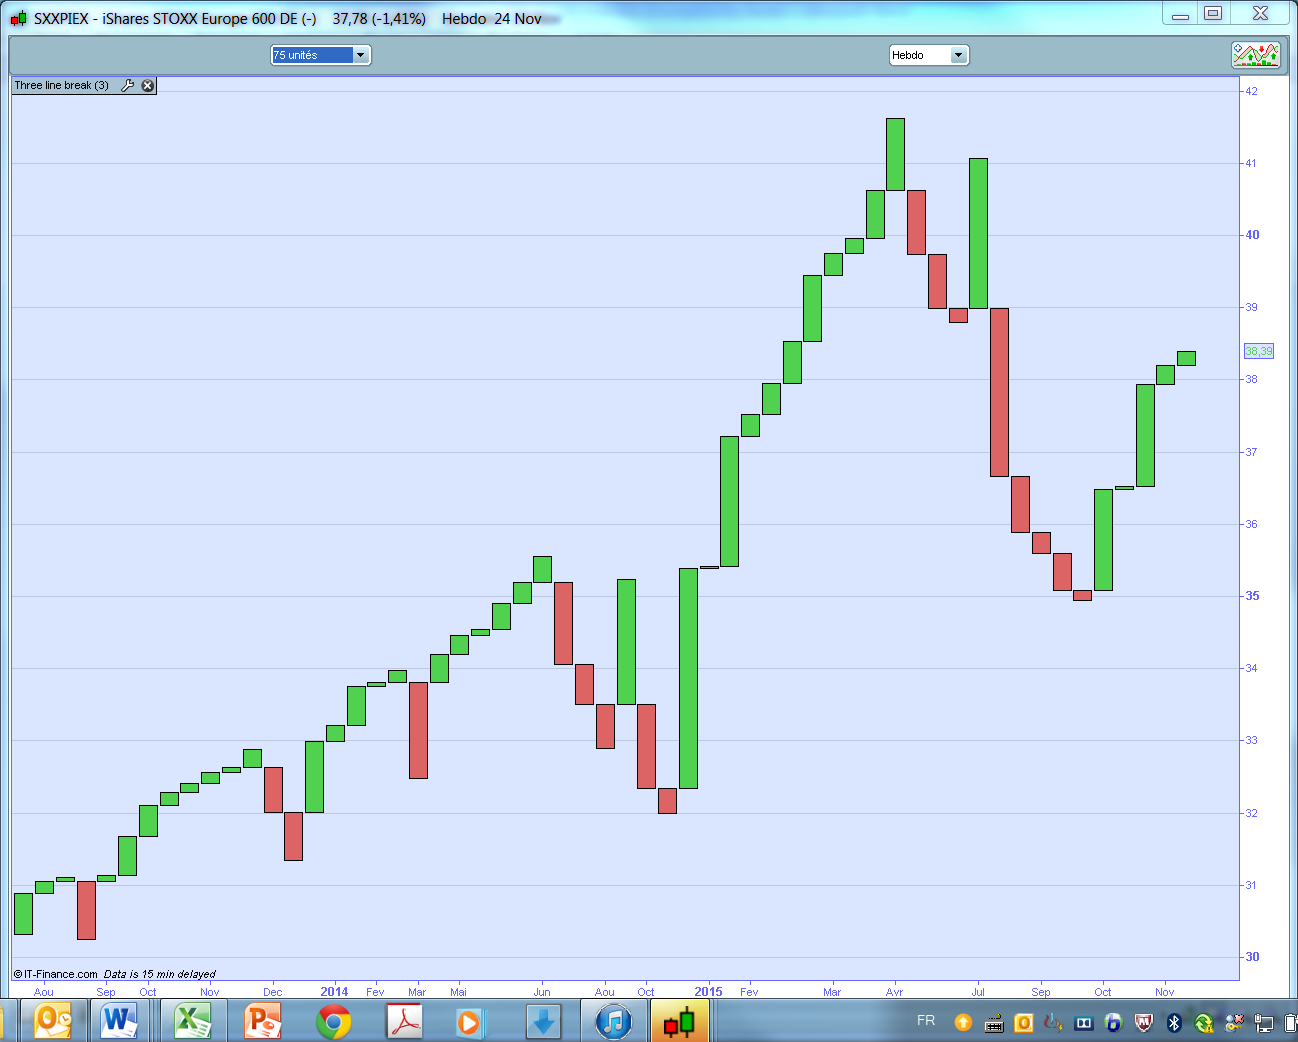The height and width of the screenshot is (1042, 1298).
Task: Open the keyboard tray icon
Action: (x=994, y=1022)
